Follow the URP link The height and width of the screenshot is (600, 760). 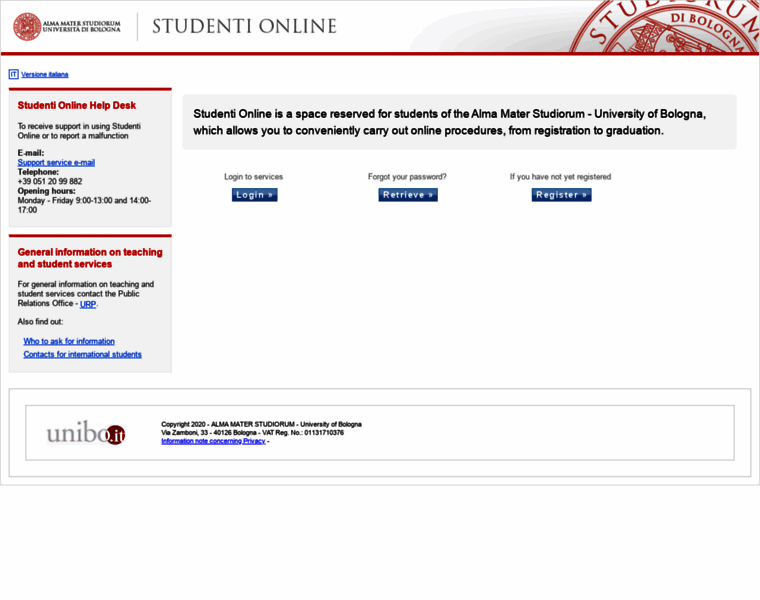pos(88,304)
